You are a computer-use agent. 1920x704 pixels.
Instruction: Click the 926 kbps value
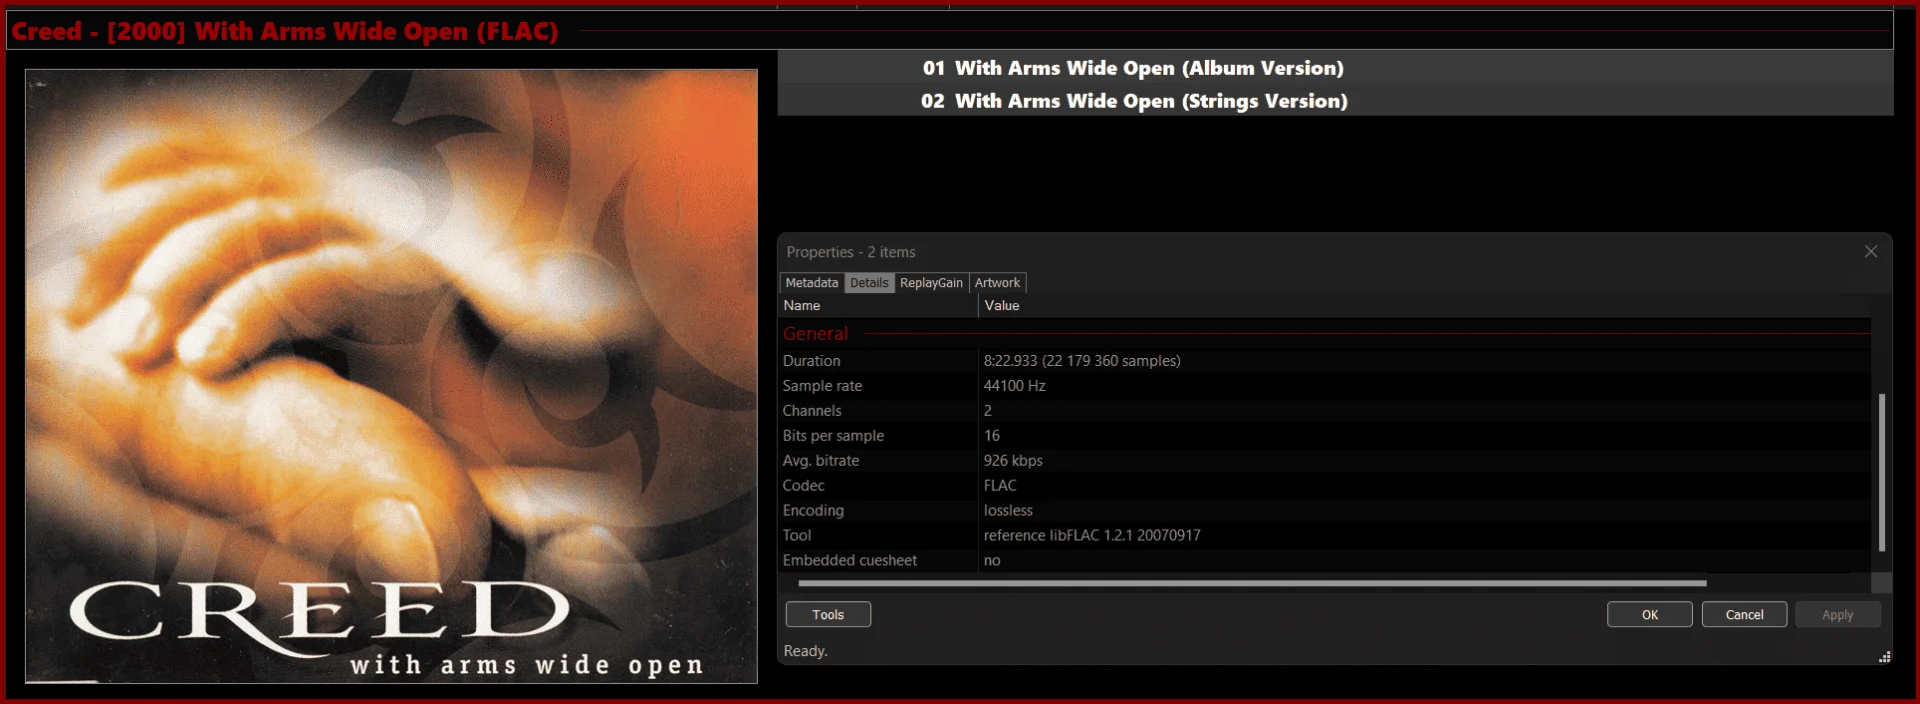(1013, 461)
